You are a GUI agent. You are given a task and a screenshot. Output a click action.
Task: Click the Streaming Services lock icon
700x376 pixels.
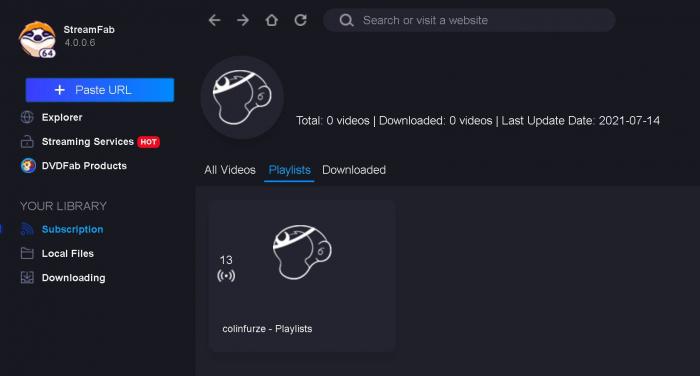pos(27,142)
